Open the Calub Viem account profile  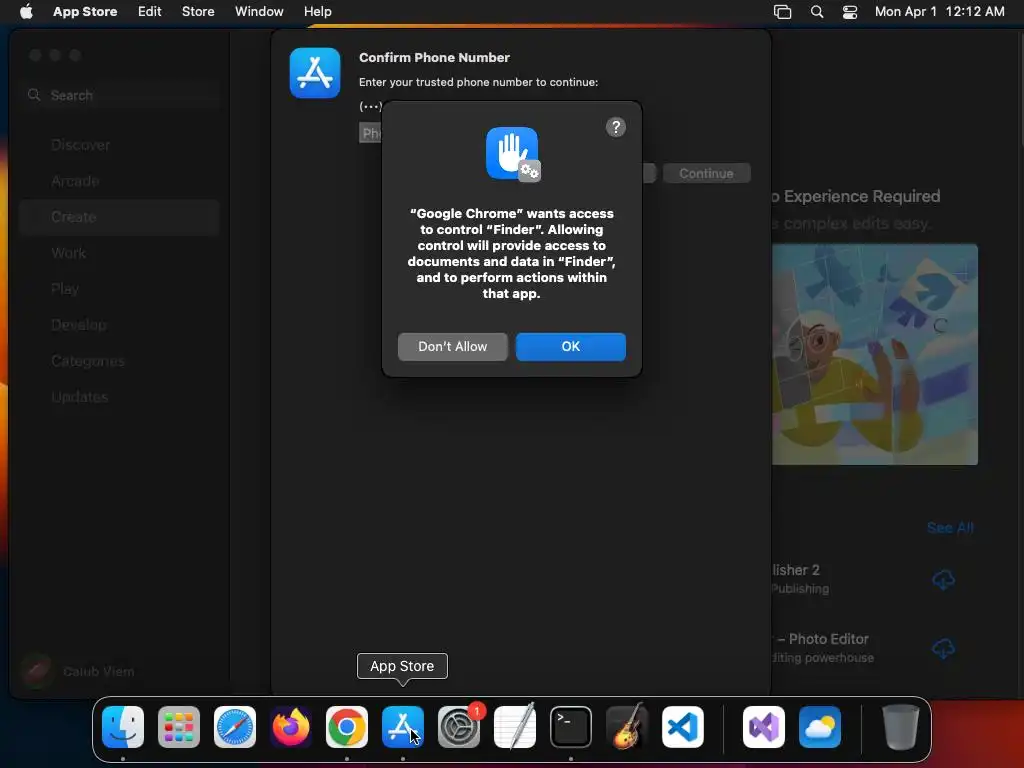pos(78,671)
